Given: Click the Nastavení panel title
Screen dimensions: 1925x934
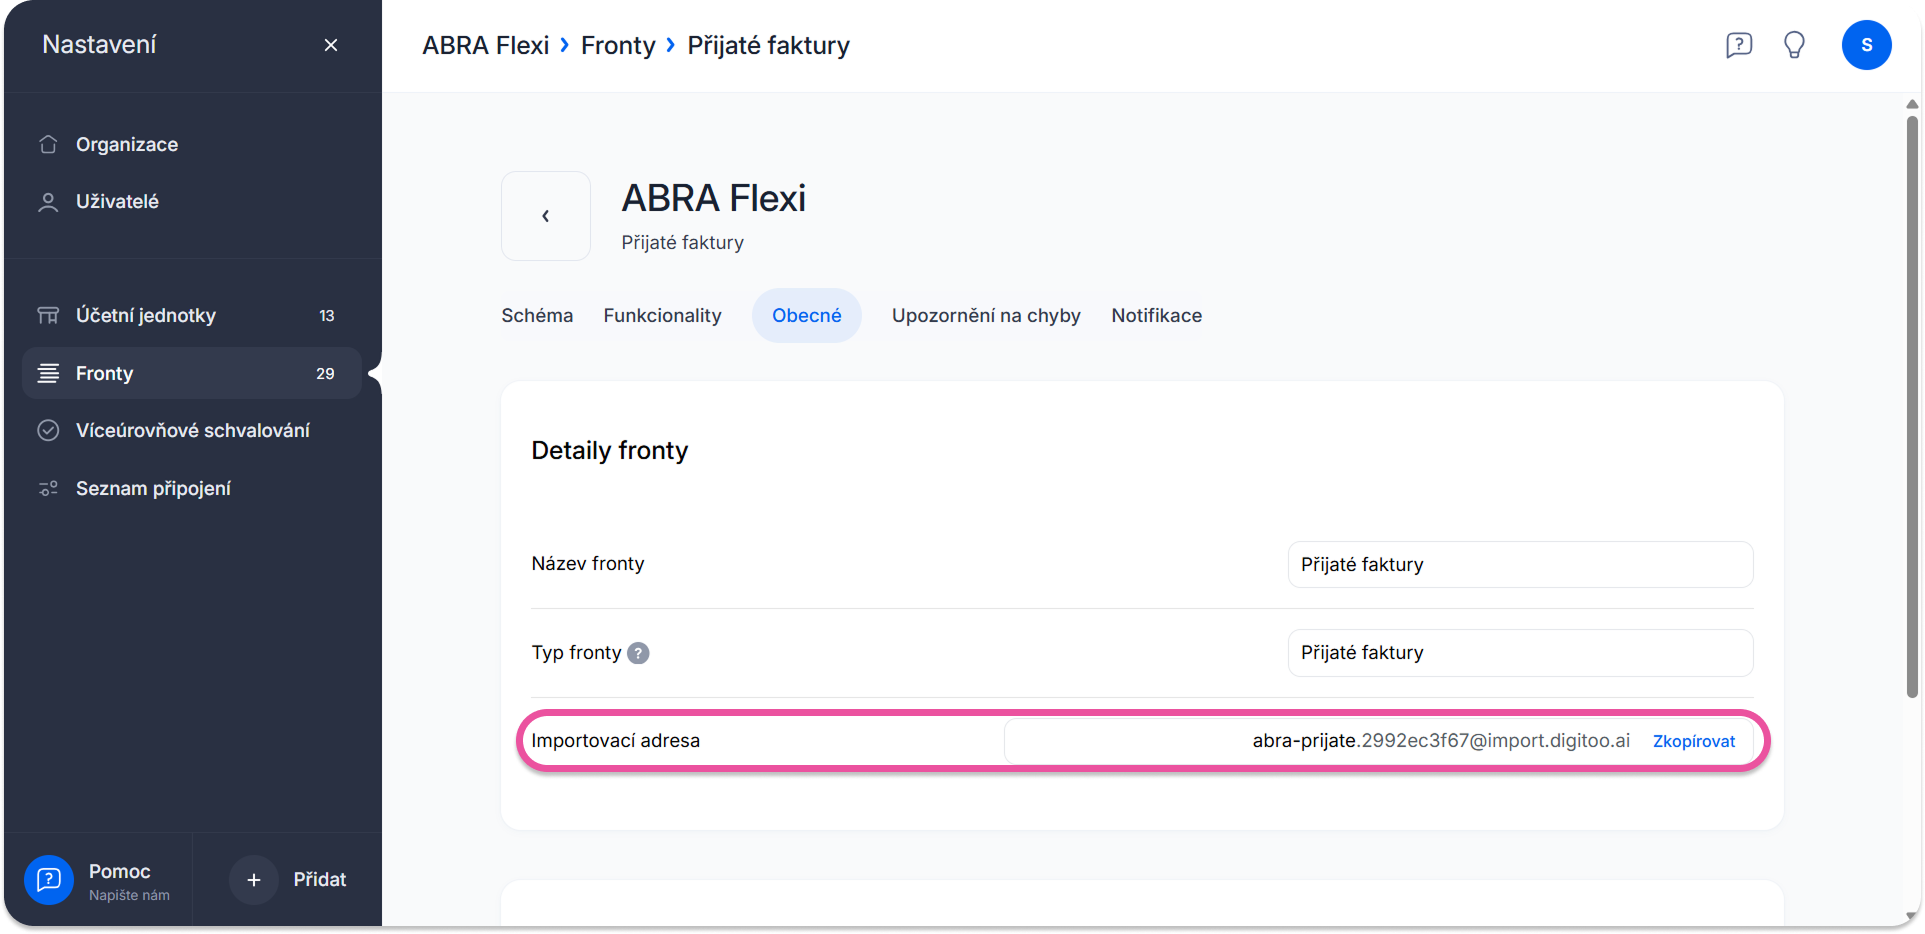Looking at the screenshot, I should [99, 45].
